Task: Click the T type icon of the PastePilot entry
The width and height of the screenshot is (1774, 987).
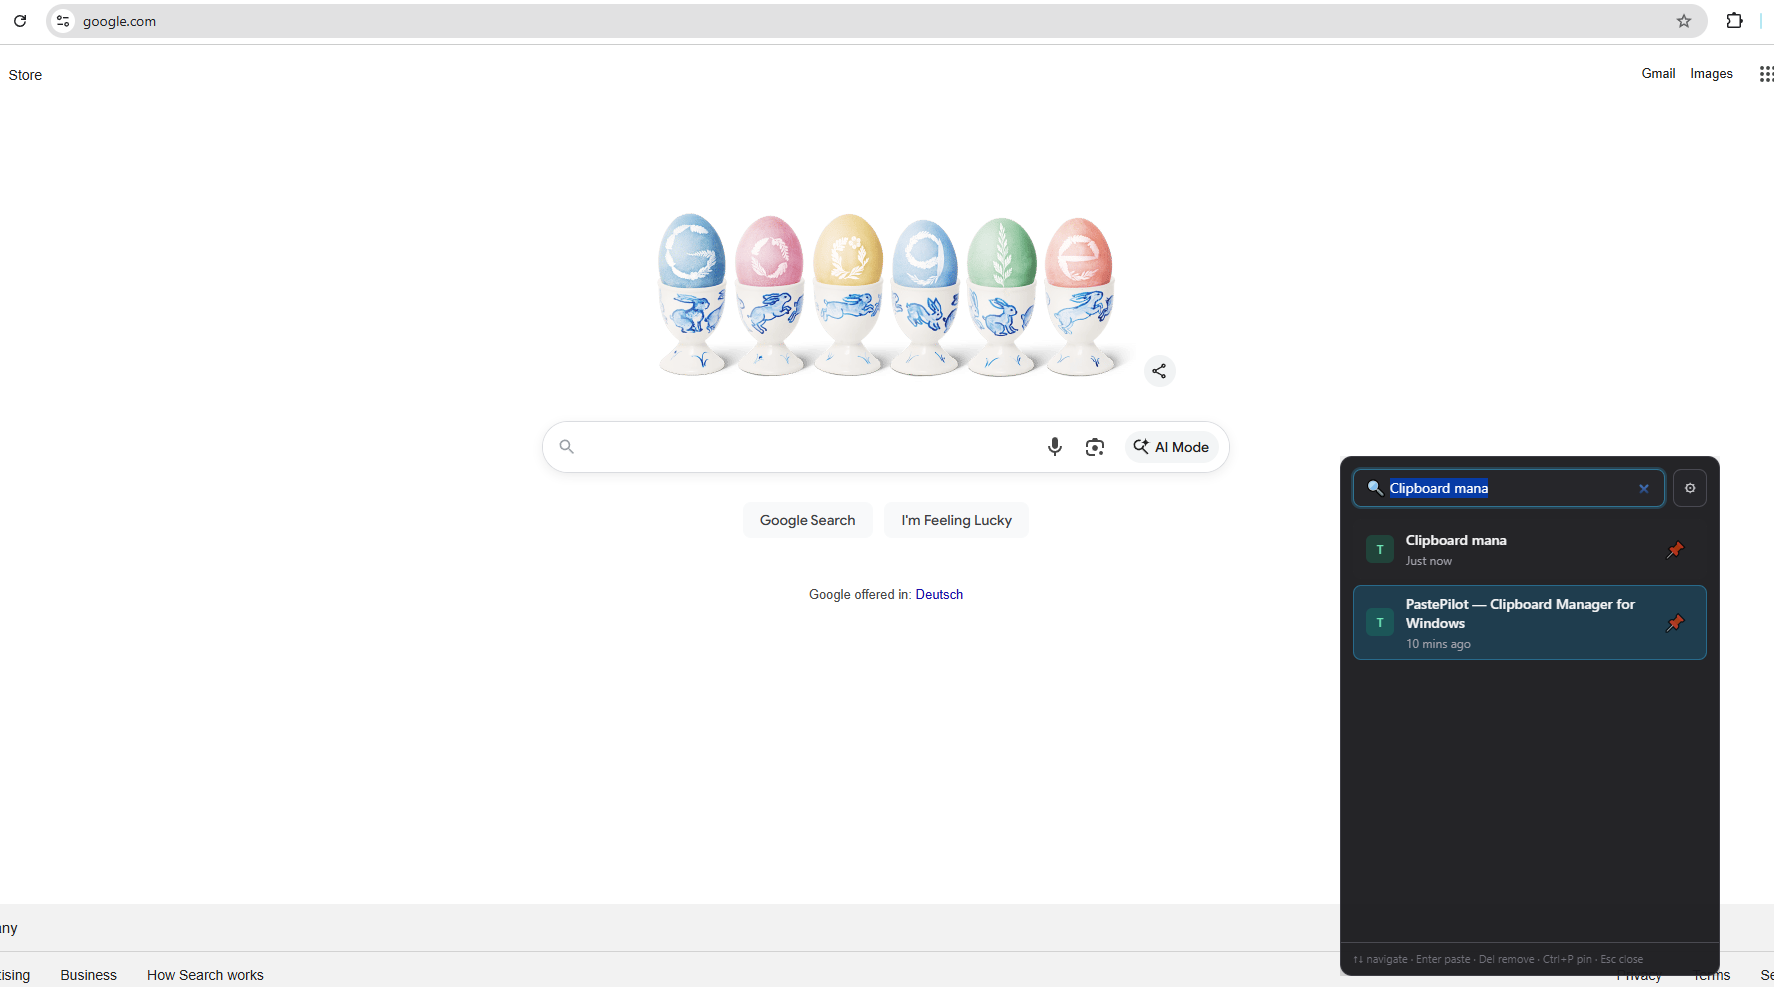Action: 1380,622
